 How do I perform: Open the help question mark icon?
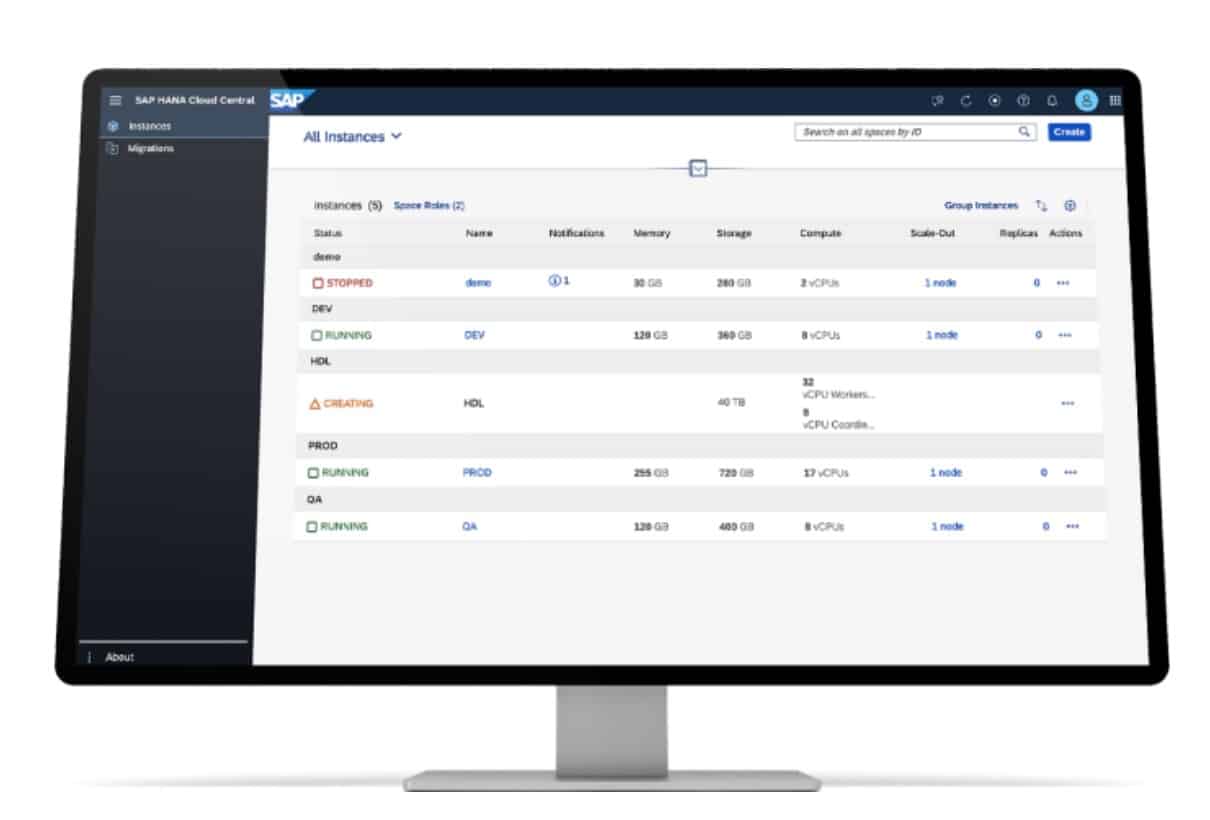pyautogui.click(x=1023, y=101)
